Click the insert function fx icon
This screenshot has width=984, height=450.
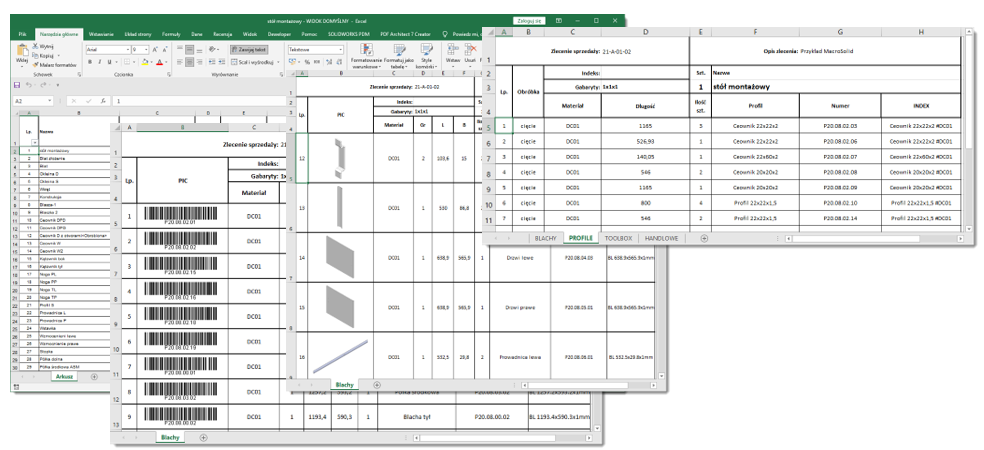102,101
